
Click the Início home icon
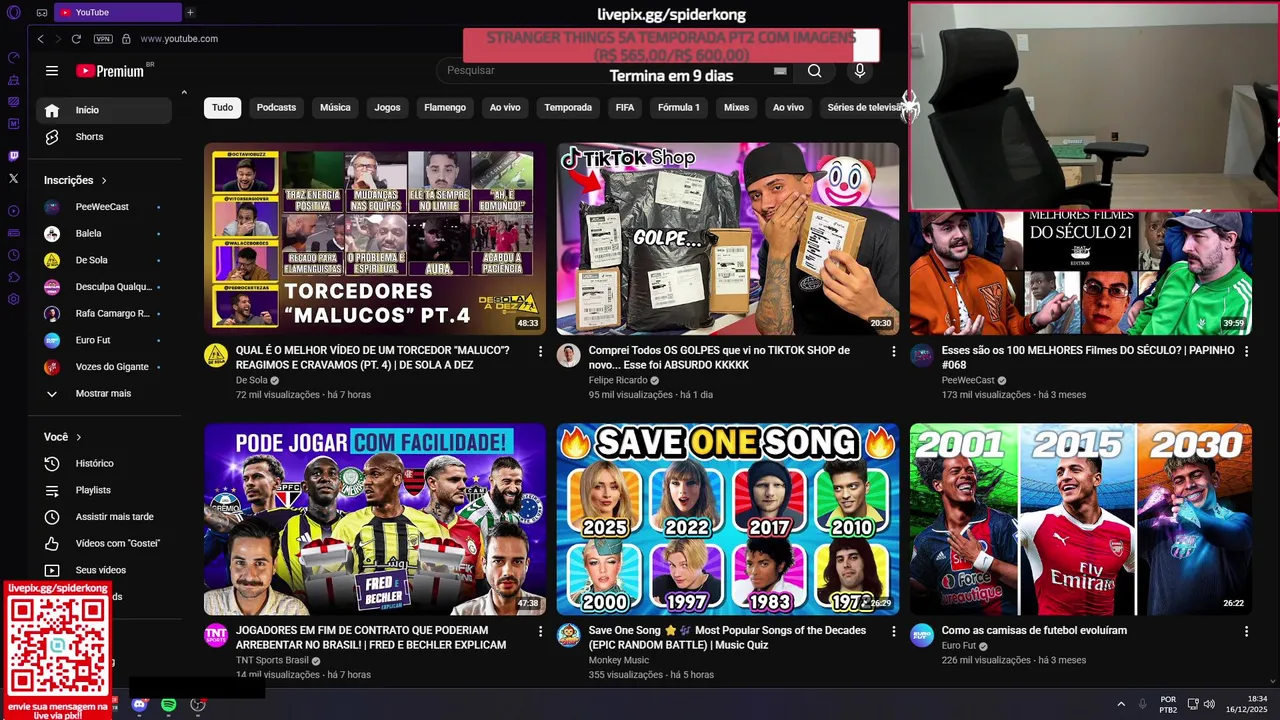click(x=52, y=110)
